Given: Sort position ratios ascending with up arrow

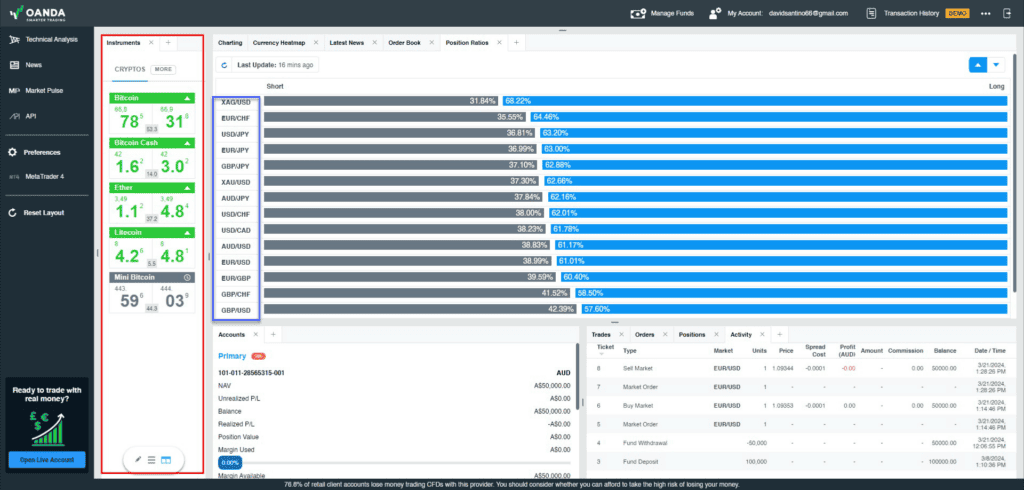Looking at the screenshot, I should tap(978, 65).
